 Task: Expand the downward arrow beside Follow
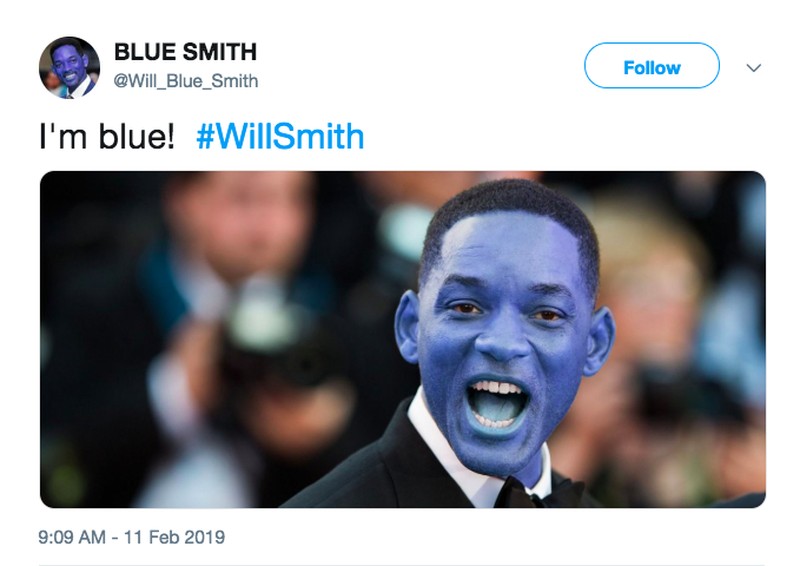coord(754,68)
